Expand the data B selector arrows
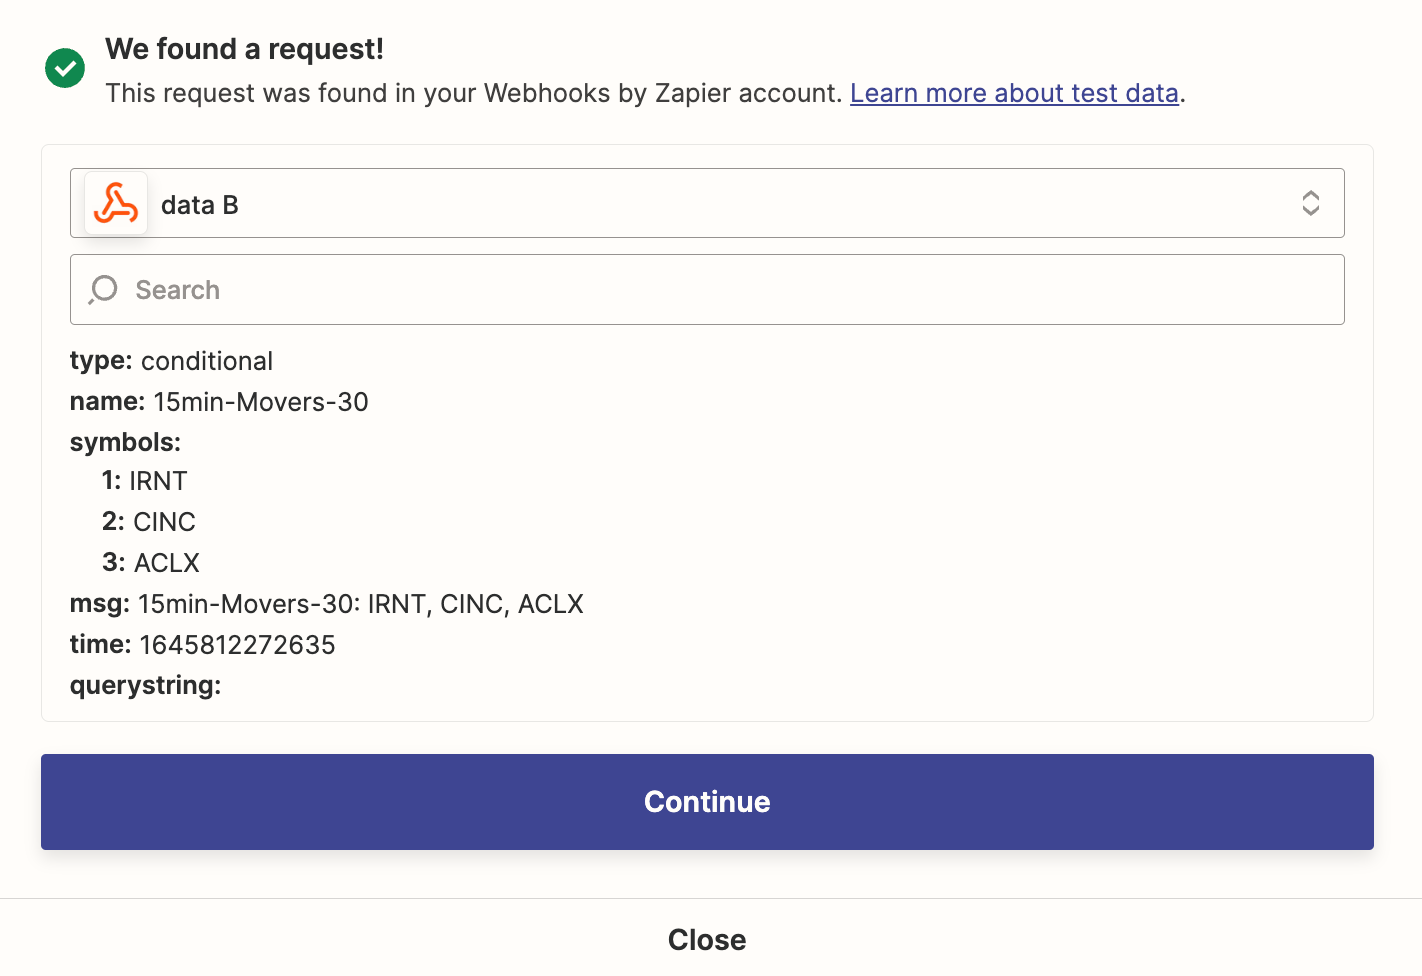Screen dimensions: 1422x976 click(x=1310, y=203)
